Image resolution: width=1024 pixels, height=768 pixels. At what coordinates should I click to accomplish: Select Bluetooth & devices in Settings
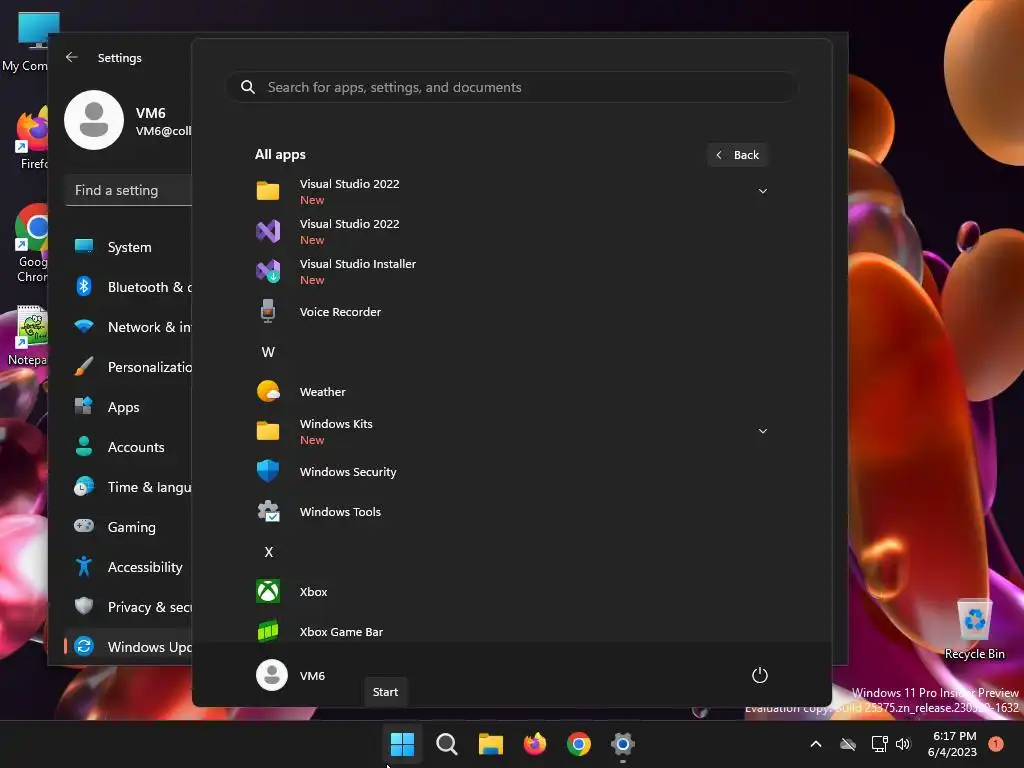pyautogui.click(x=128, y=287)
